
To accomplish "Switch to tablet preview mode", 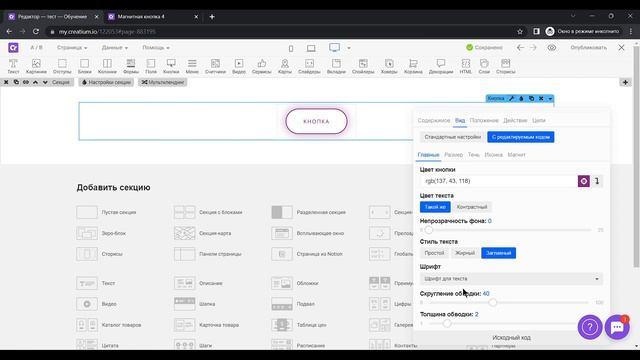I will click(311, 48).
